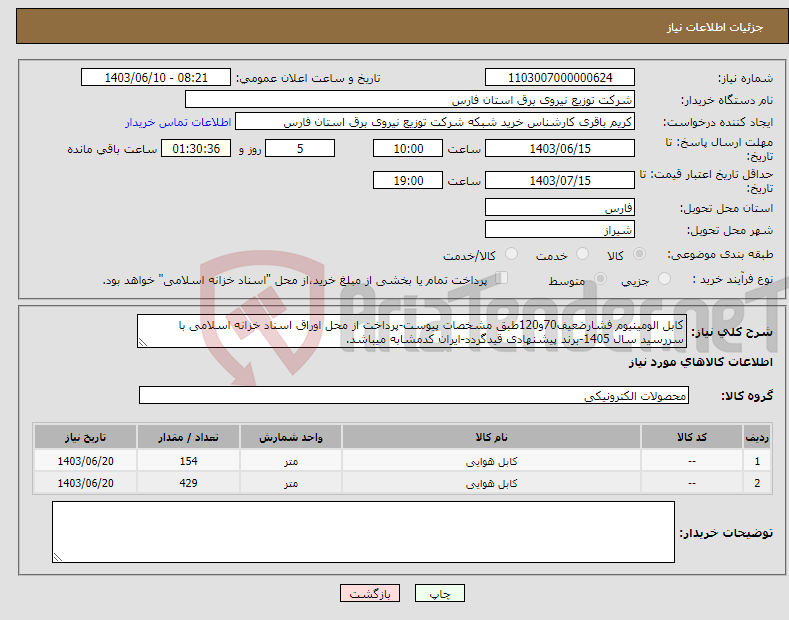This screenshot has width=789, height=620.
Task: Click date 1403/06/20 in row 2
Action: click(x=86, y=483)
